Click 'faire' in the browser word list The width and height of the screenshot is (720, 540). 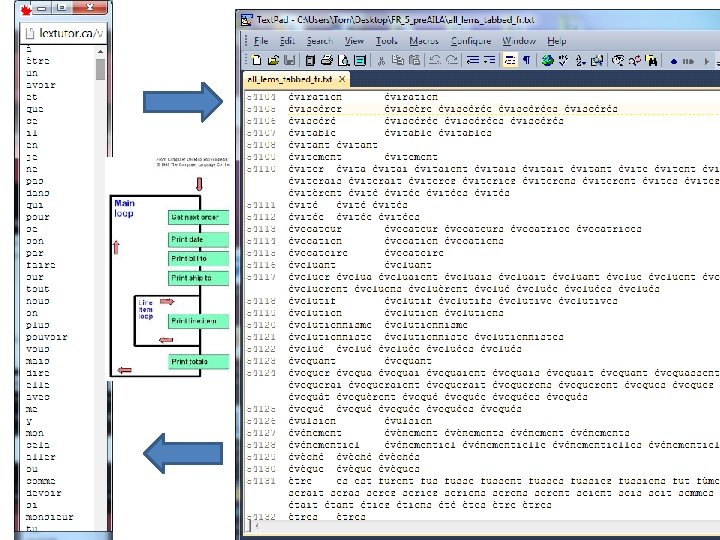click(x=41, y=265)
